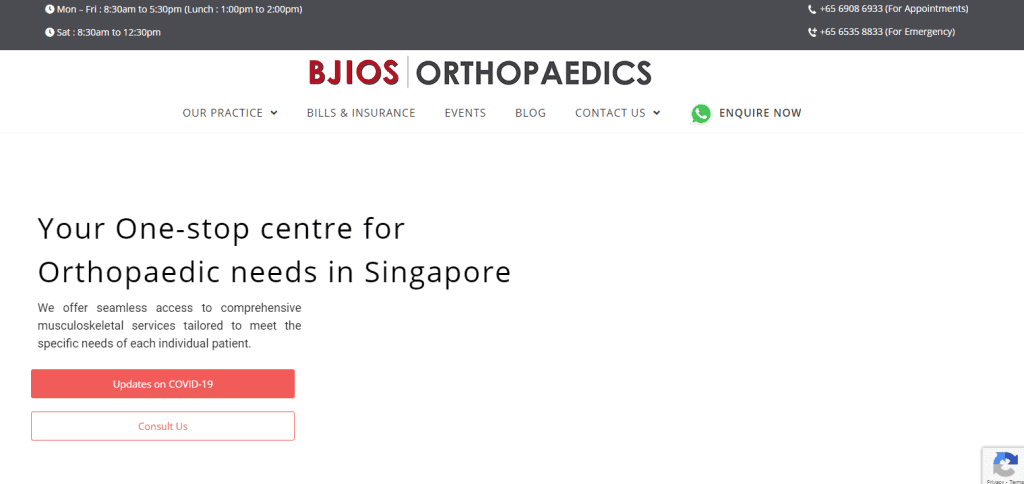Click the clock icon beside Mon – Fri hours
The height and width of the screenshot is (484, 1024).
tap(50, 9)
